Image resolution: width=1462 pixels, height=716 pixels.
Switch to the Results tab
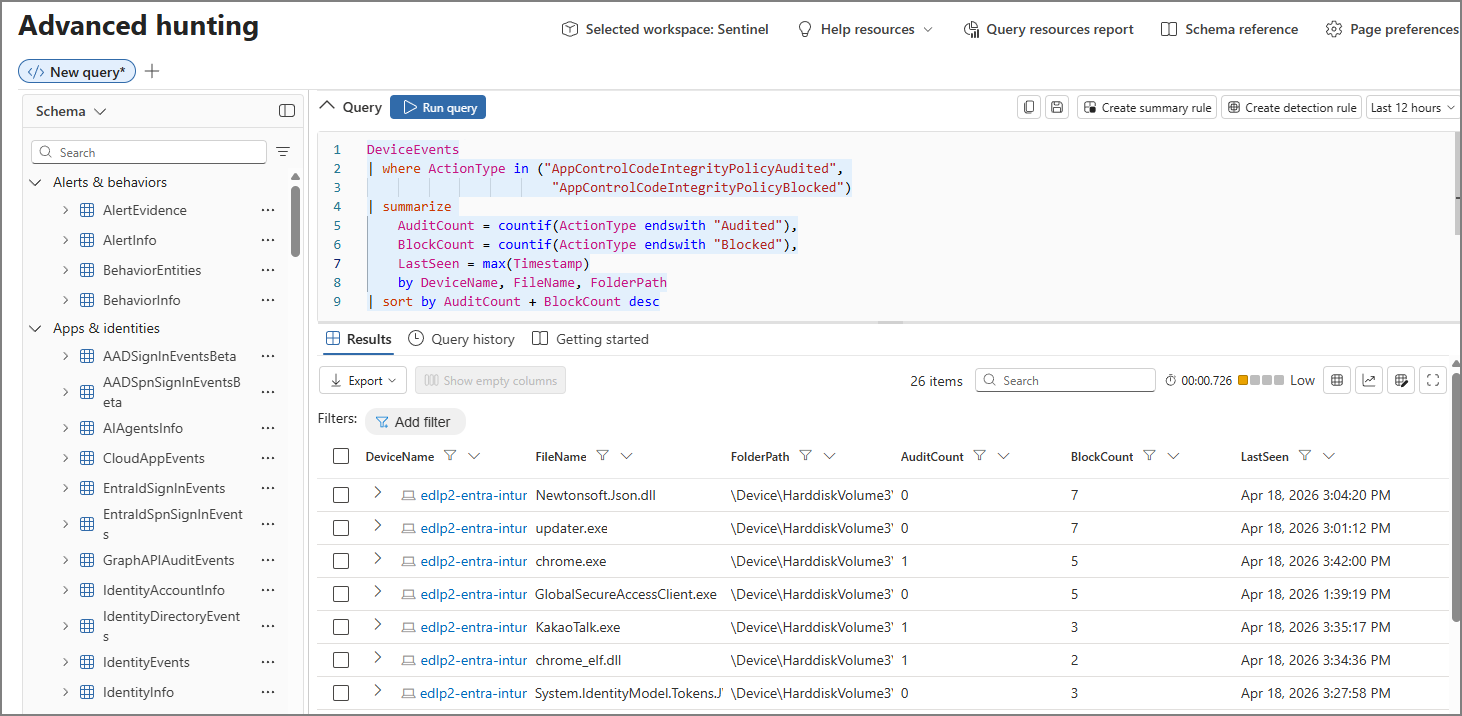pyautogui.click(x=359, y=339)
